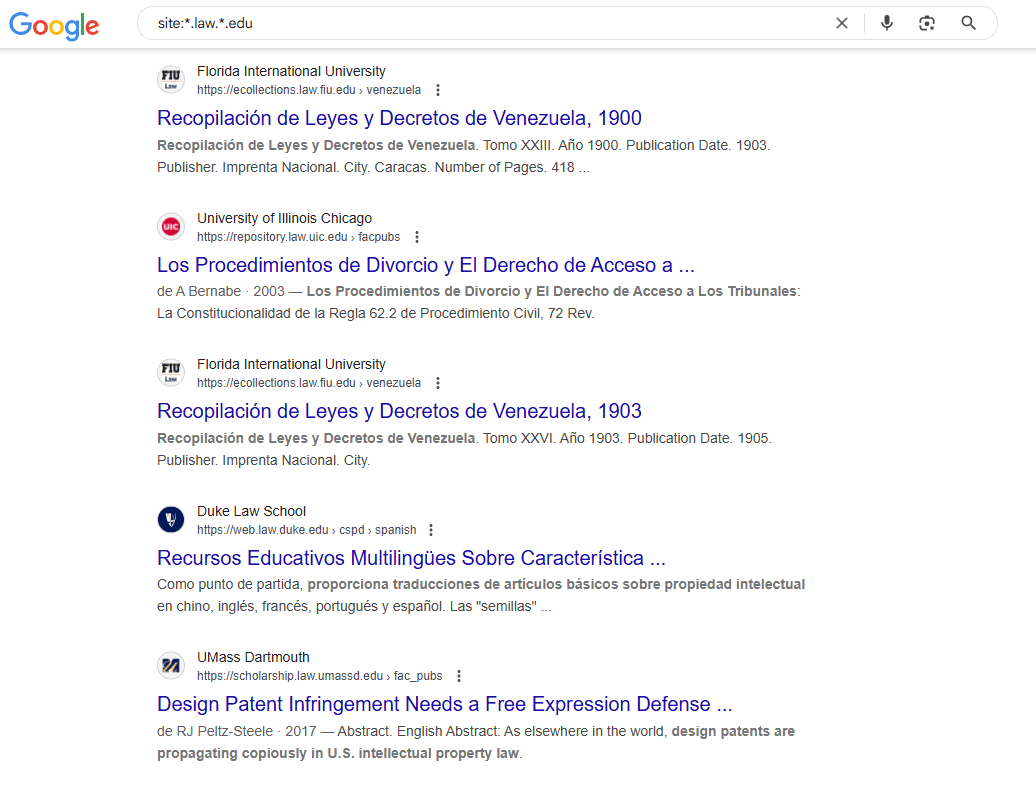Open Design Patent Infringement Needs a Free Expression link
The height and width of the screenshot is (786, 1036).
[445, 704]
